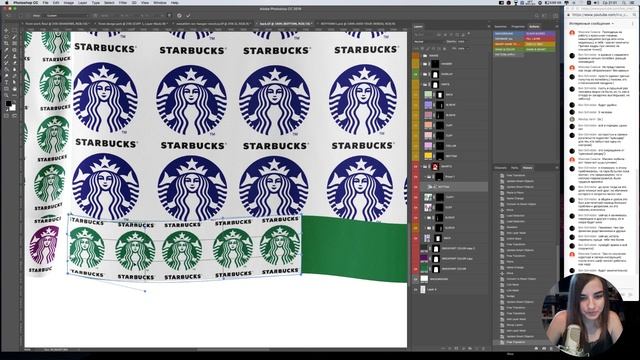Commit the transform with the checkmark icon

click(188, 16)
